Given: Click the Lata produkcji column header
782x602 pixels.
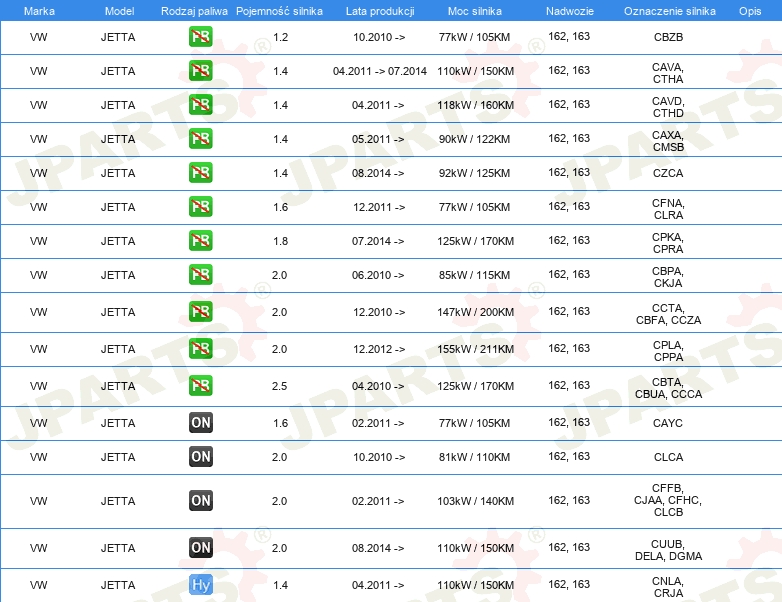Looking at the screenshot, I should 380,11.
